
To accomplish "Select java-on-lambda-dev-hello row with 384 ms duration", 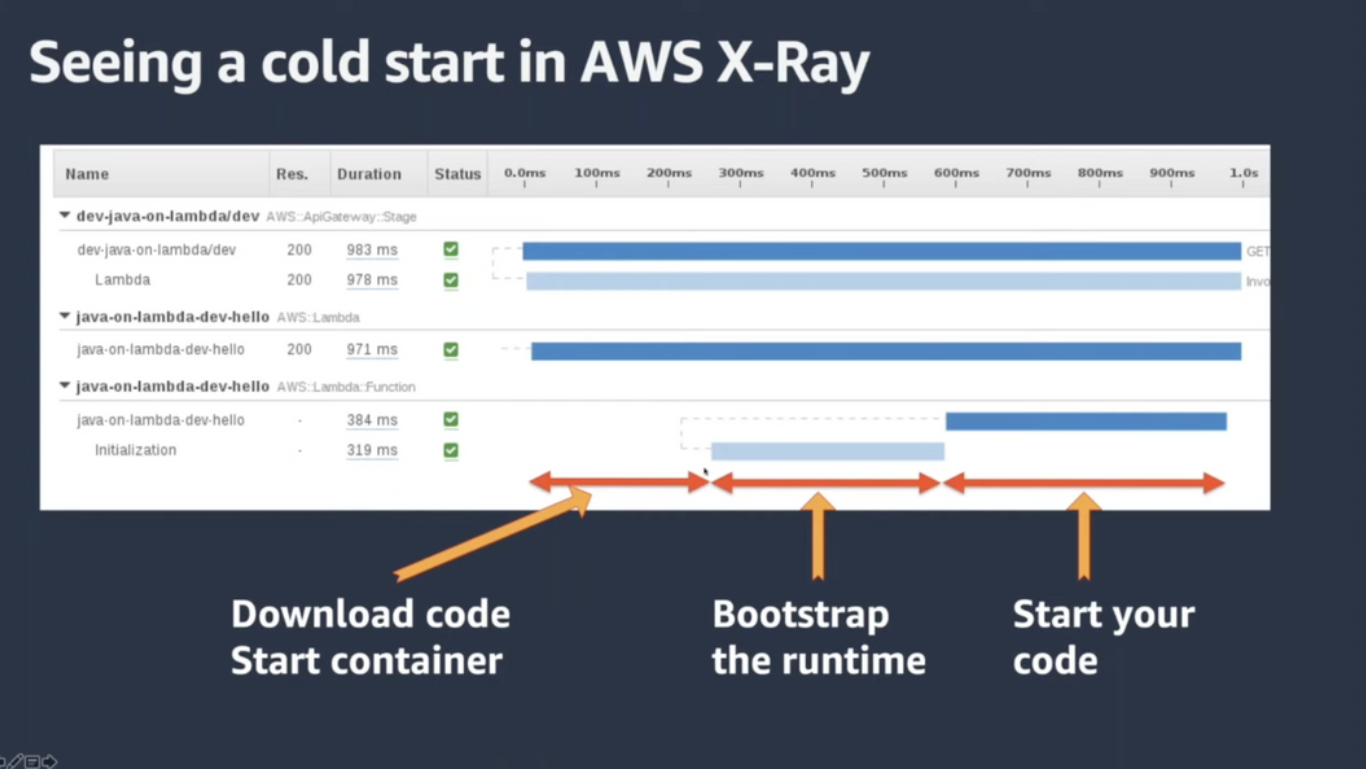I will point(161,420).
